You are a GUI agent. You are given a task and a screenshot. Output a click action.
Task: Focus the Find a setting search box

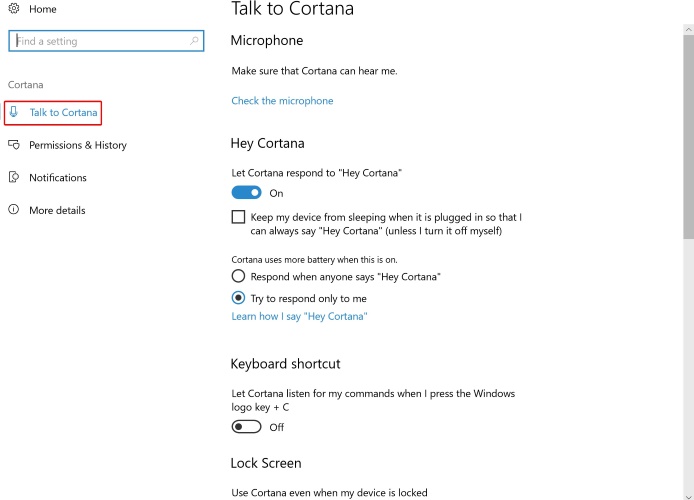(106, 41)
